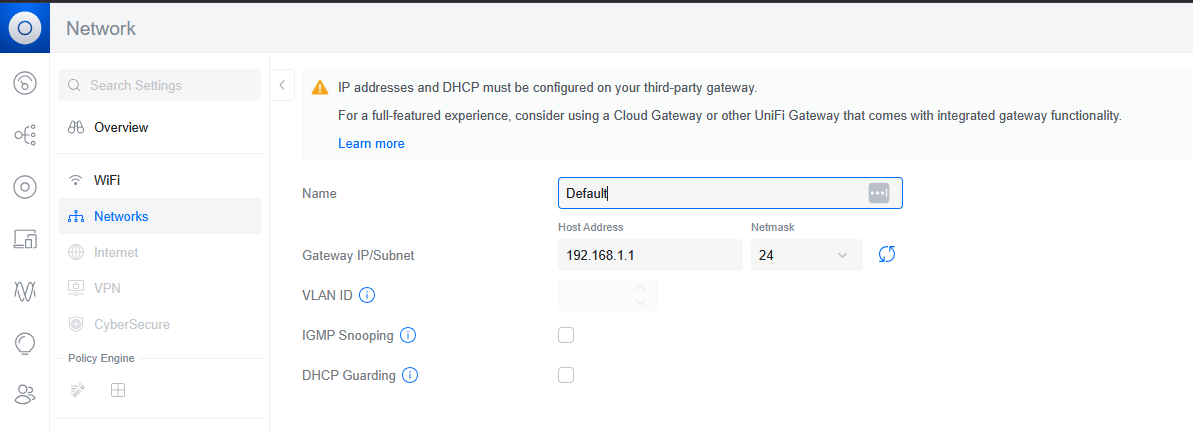Enable the IGMP Snooping checkbox
1193x432 pixels.
click(566, 335)
